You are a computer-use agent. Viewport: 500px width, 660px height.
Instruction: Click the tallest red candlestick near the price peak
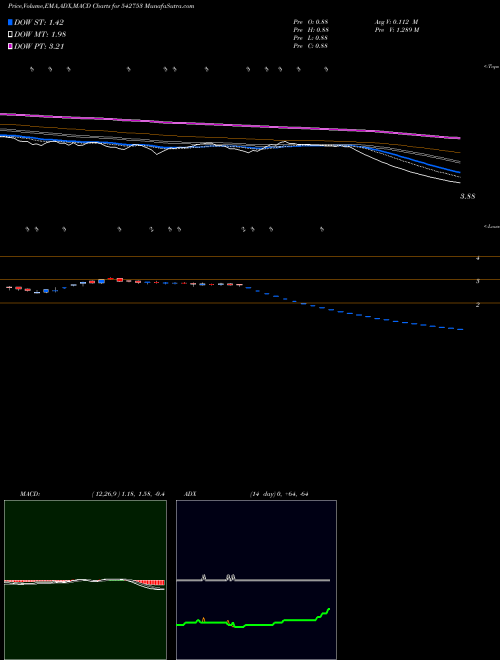tap(120, 279)
